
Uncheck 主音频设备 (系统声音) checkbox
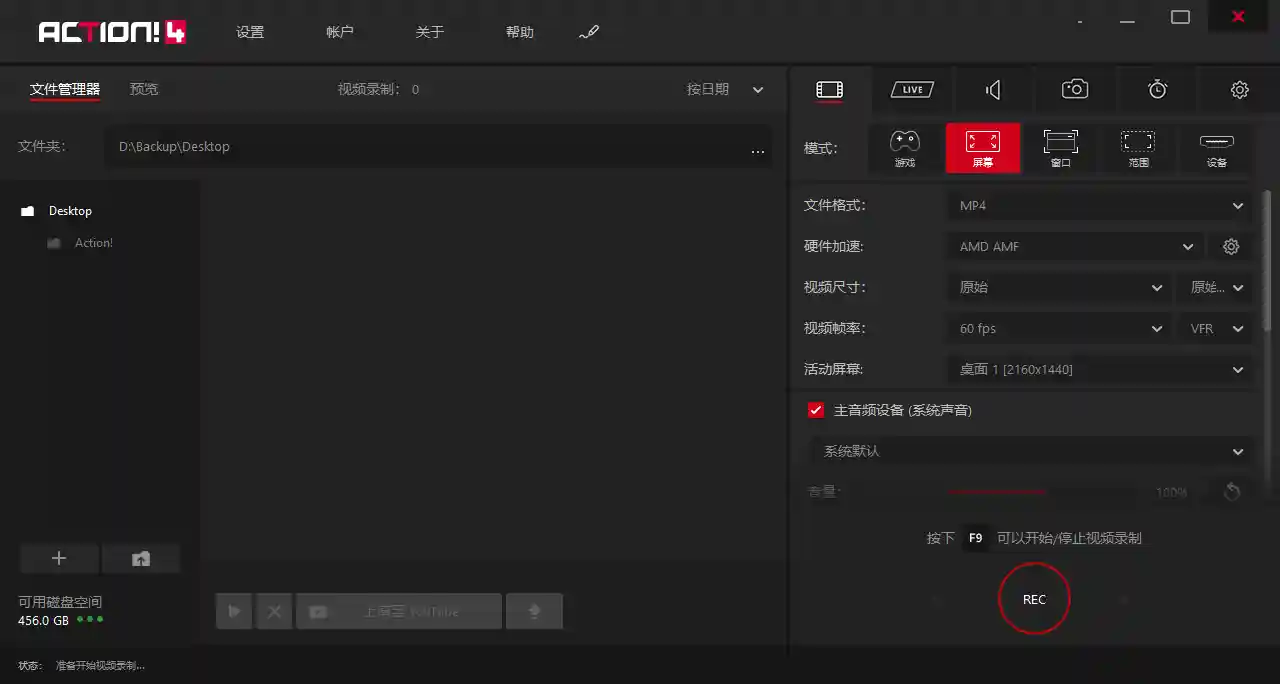click(816, 409)
